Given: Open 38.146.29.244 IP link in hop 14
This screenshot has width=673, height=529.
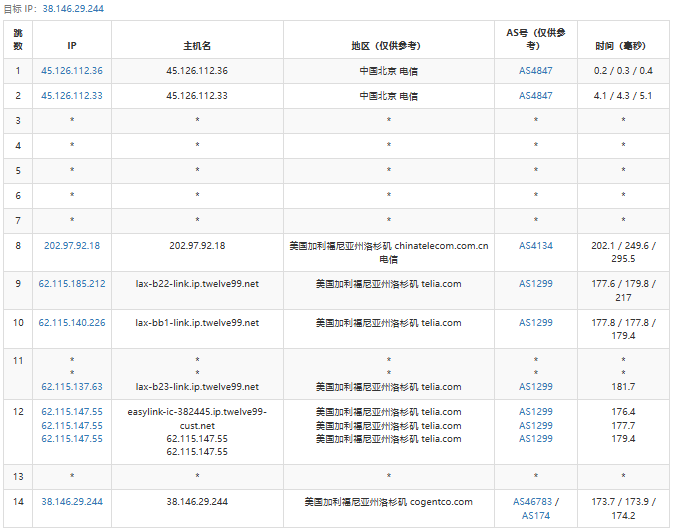Looking at the screenshot, I should click(72, 502).
